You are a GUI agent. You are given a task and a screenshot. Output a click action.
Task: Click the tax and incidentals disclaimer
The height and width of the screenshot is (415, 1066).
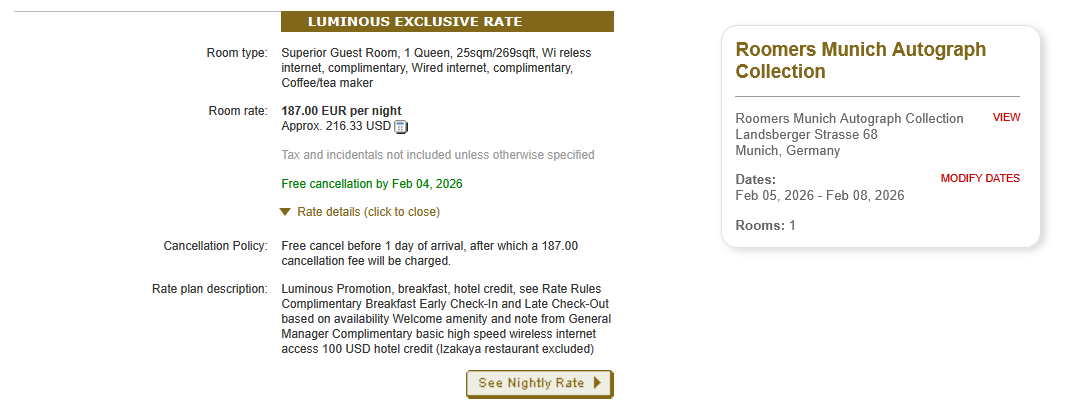(438, 155)
